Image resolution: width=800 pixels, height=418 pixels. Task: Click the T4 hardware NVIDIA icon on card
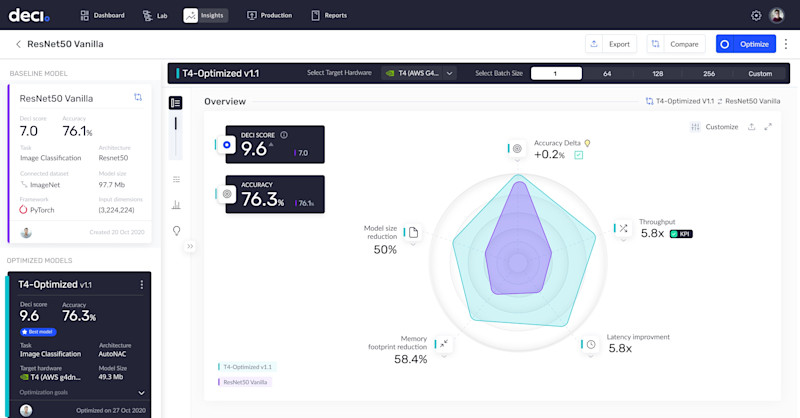24,377
